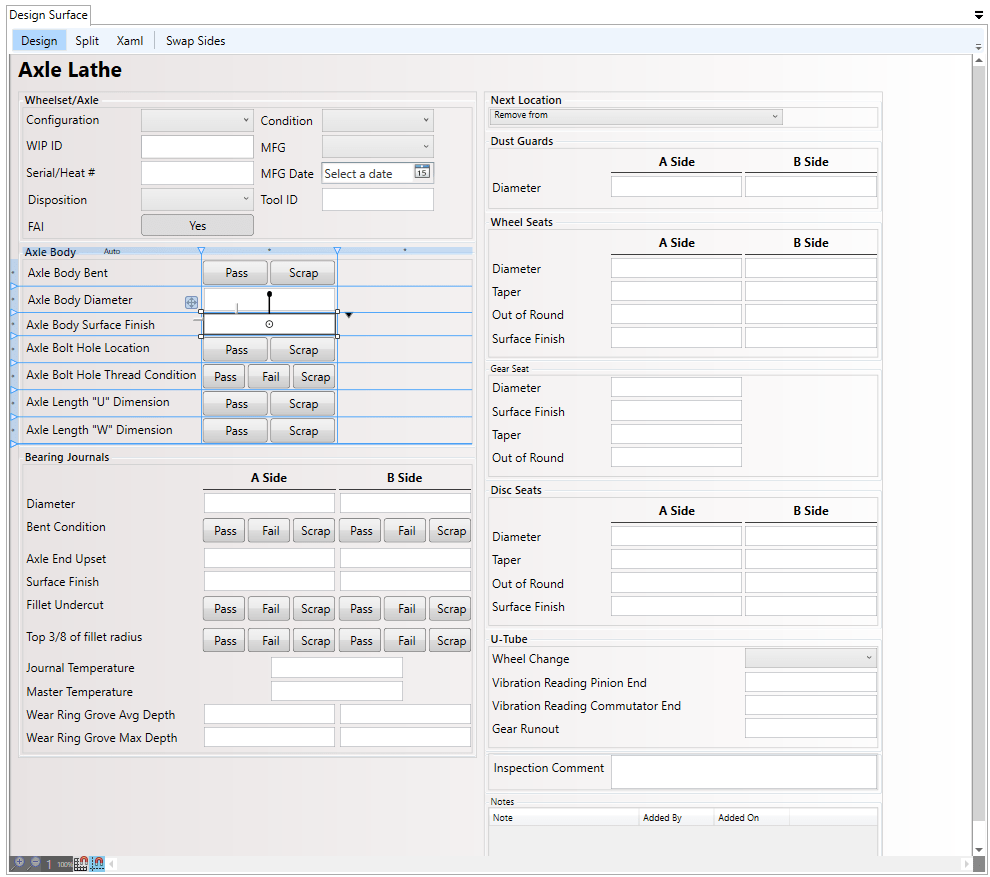The height and width of the screenshot is (877, 990).
Task: Click the zoom-to-100% '1' button
Action: click(x=49, y=864)
